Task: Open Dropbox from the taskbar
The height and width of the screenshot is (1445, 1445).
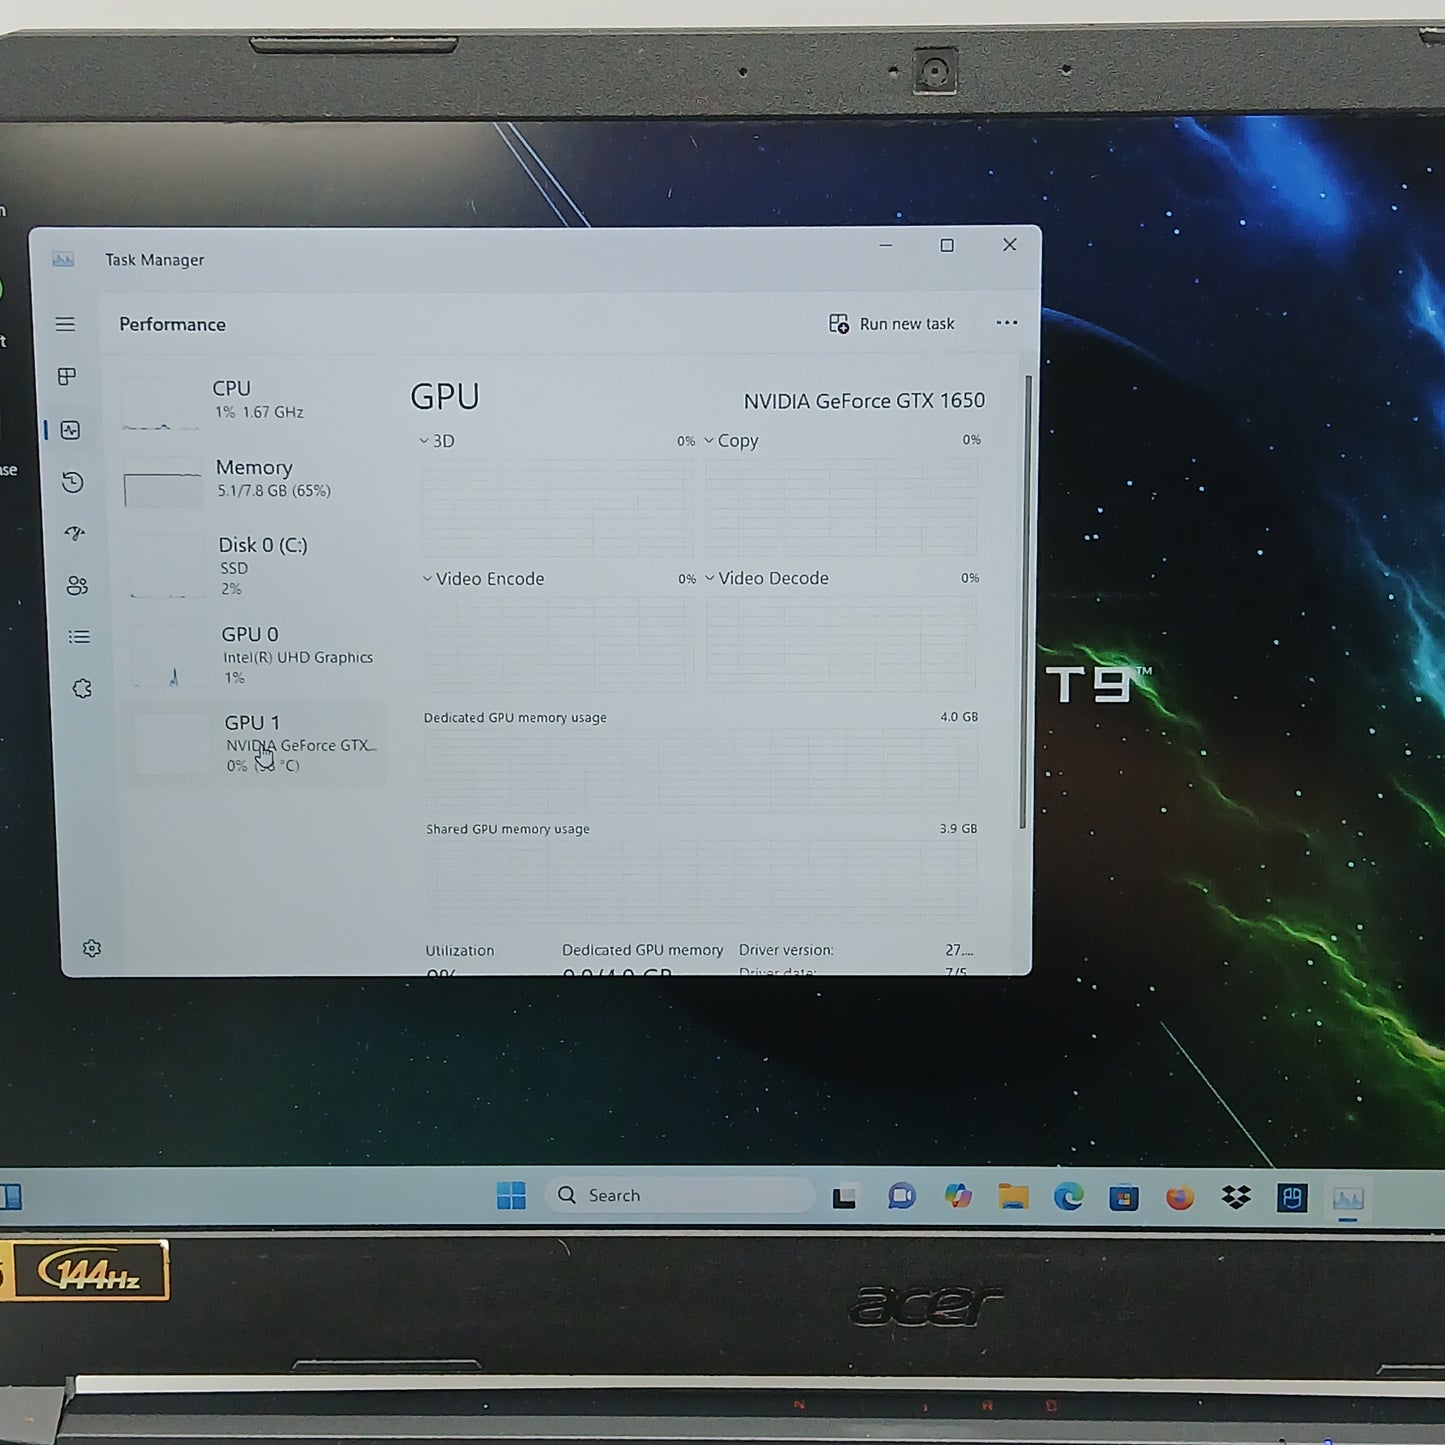Action: pos(1236,1197)
